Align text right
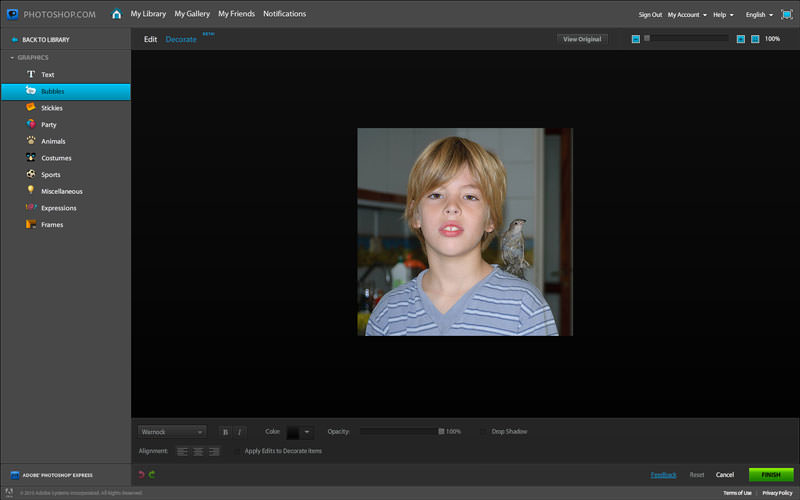This screenshot has width=800, height=500. pos(214,452)
